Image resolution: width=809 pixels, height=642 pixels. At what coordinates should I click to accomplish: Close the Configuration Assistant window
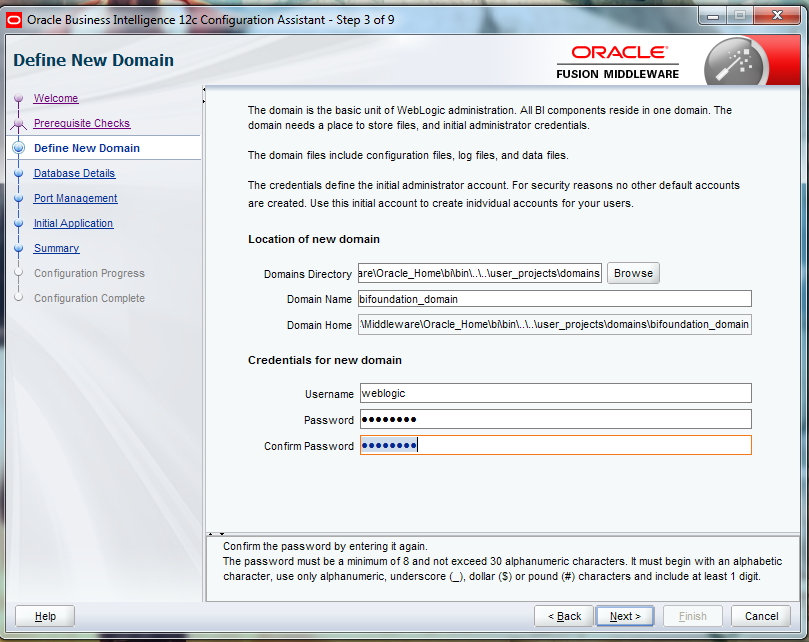[x=777, y=16]
